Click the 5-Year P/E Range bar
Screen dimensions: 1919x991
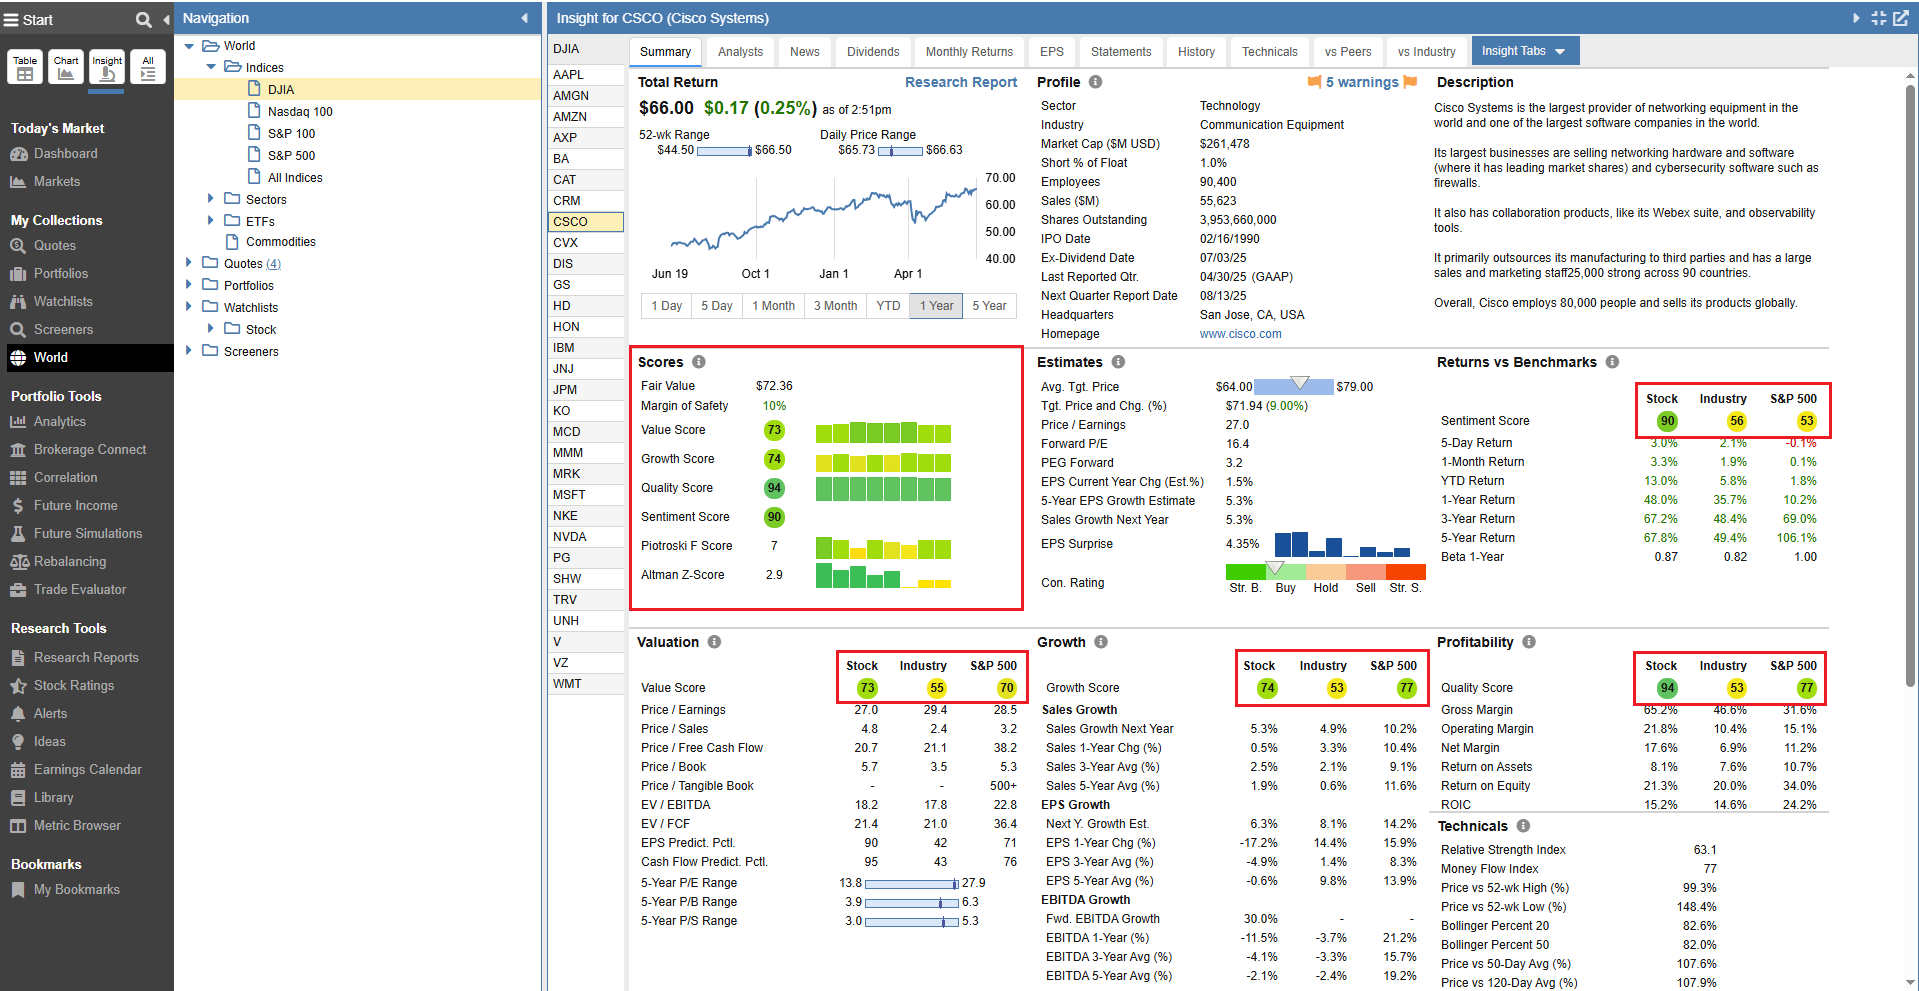[x=912, y=884]
